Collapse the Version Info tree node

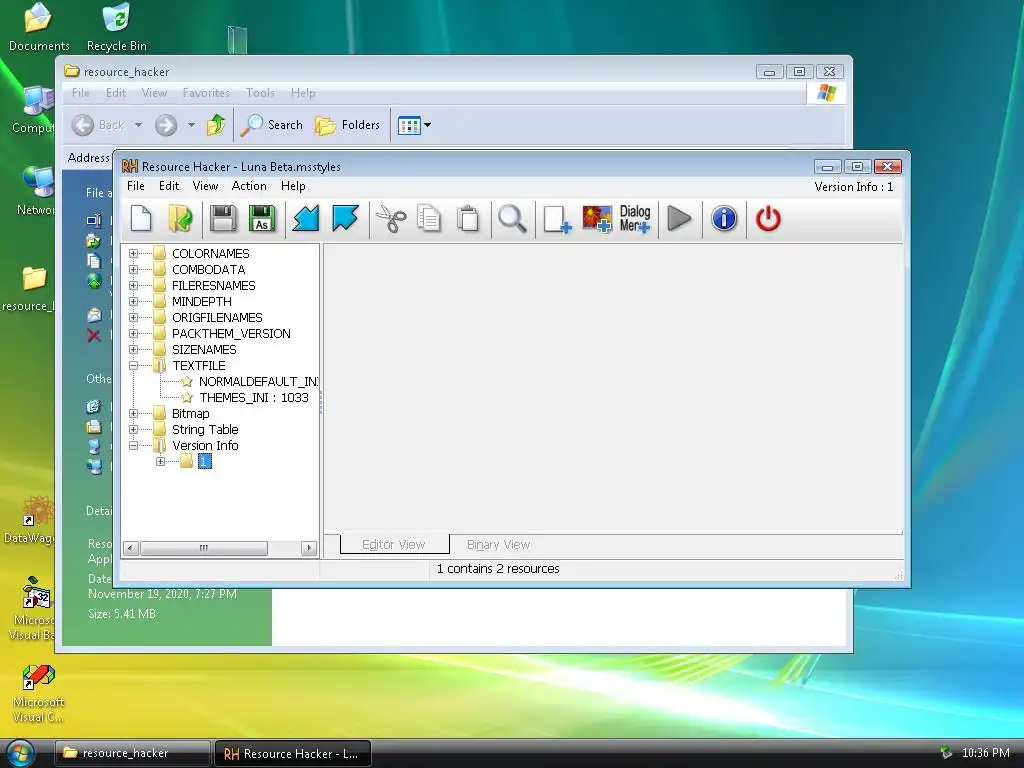click(x=133, y=445)
